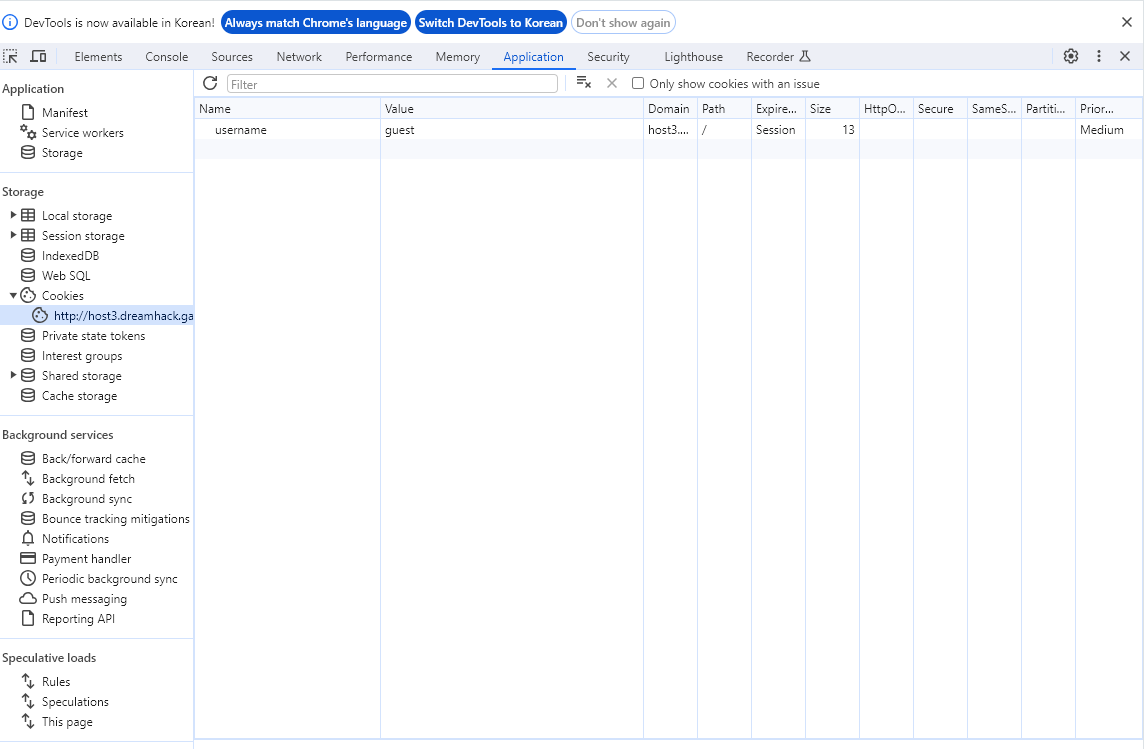Click the cookie icon beside host3.dreamhack
This screenshot has width=1144, height=749.
tap(40, 315)
